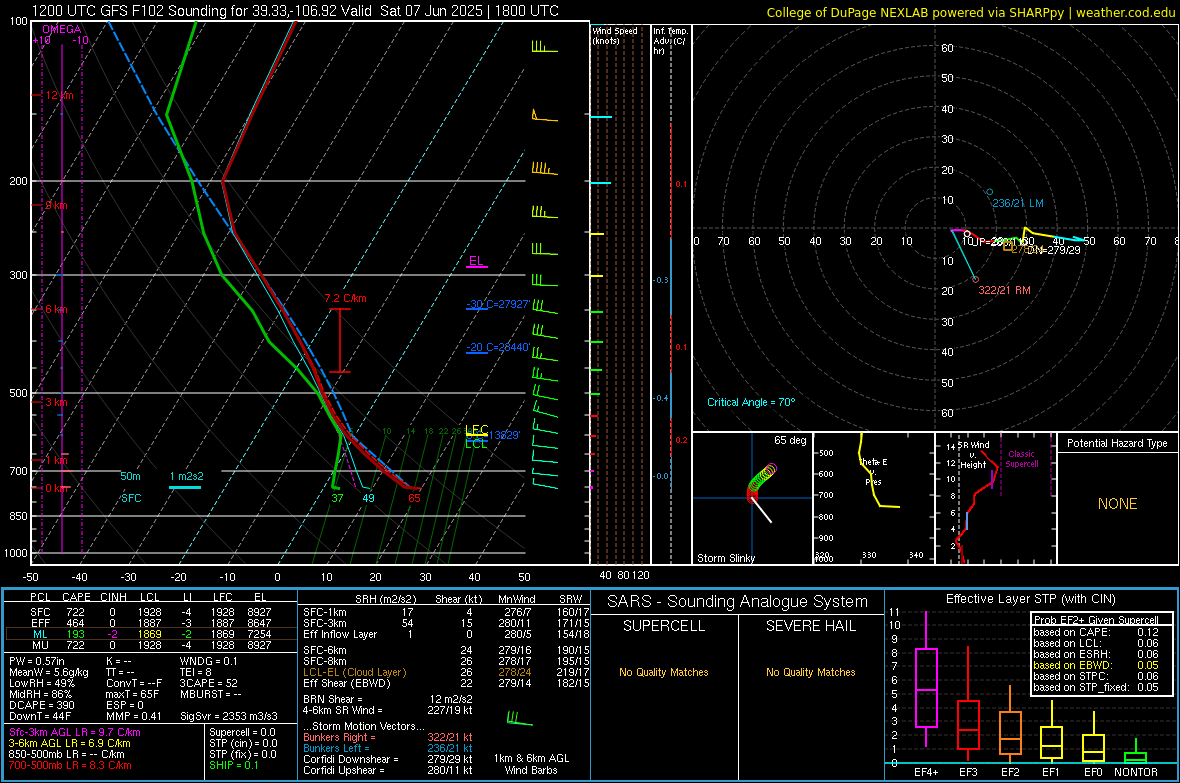Click the NONE hazard type value
The width and height of the screenshot is (1180, 783).
click(1118, 504)
